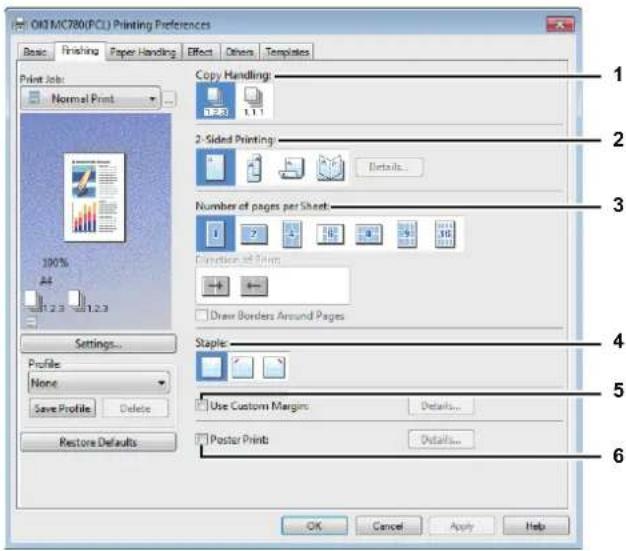This screenshot has width=626, height=551.
Task: Confirm with OK button
Action: 314,526
